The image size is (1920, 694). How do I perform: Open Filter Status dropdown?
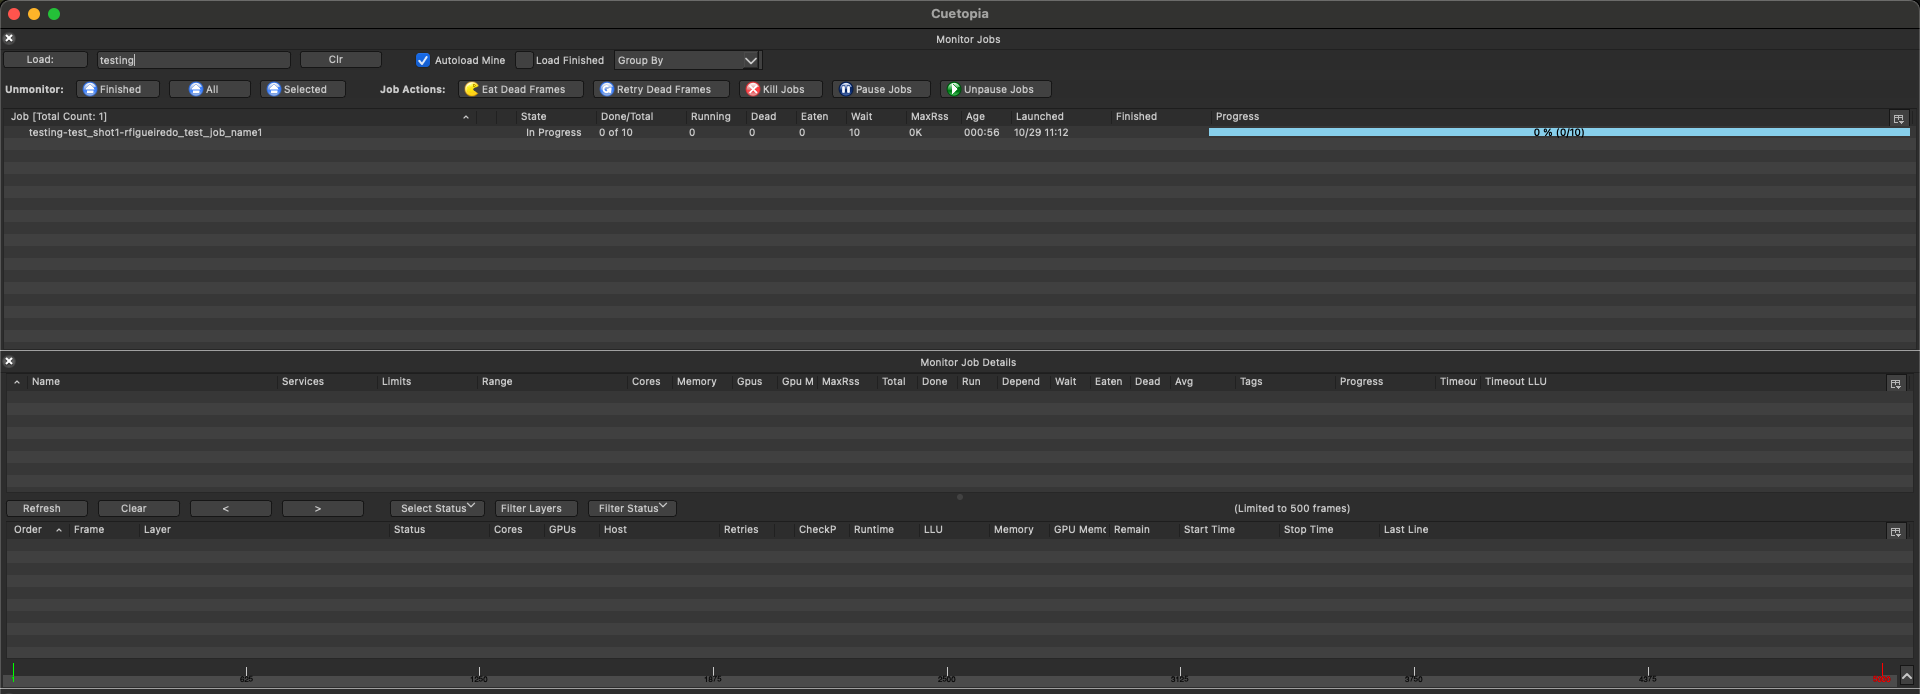(x=632, y=508)
